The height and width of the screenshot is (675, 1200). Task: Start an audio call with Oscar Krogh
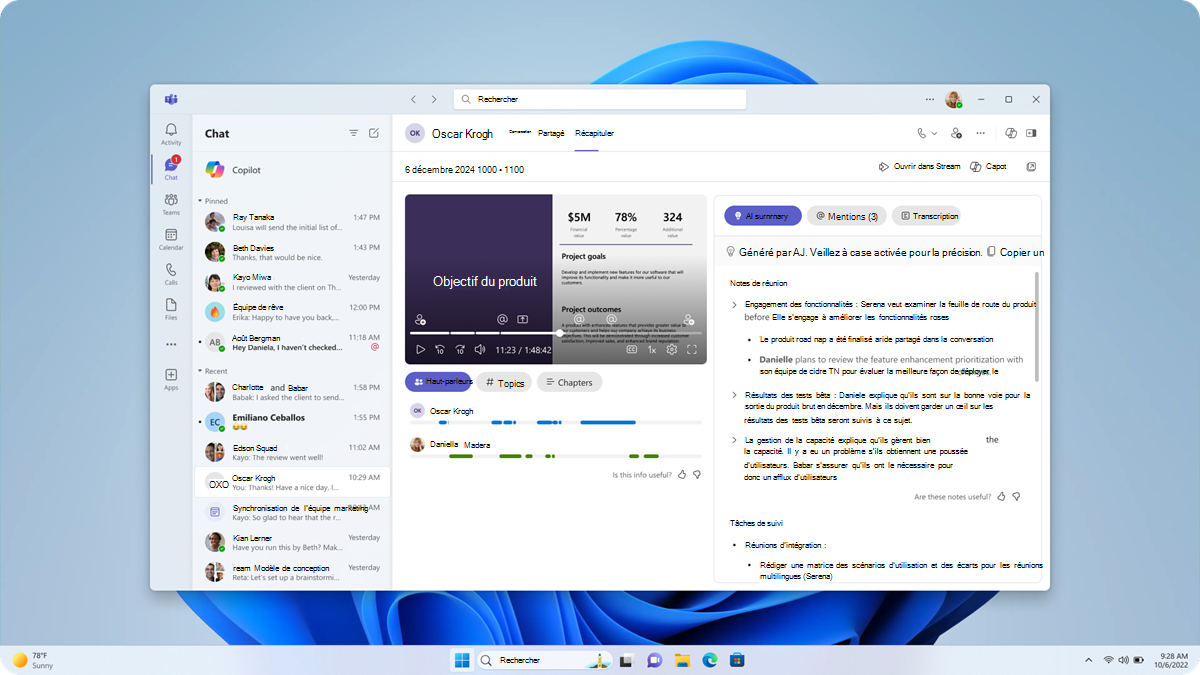coord(921,133)
